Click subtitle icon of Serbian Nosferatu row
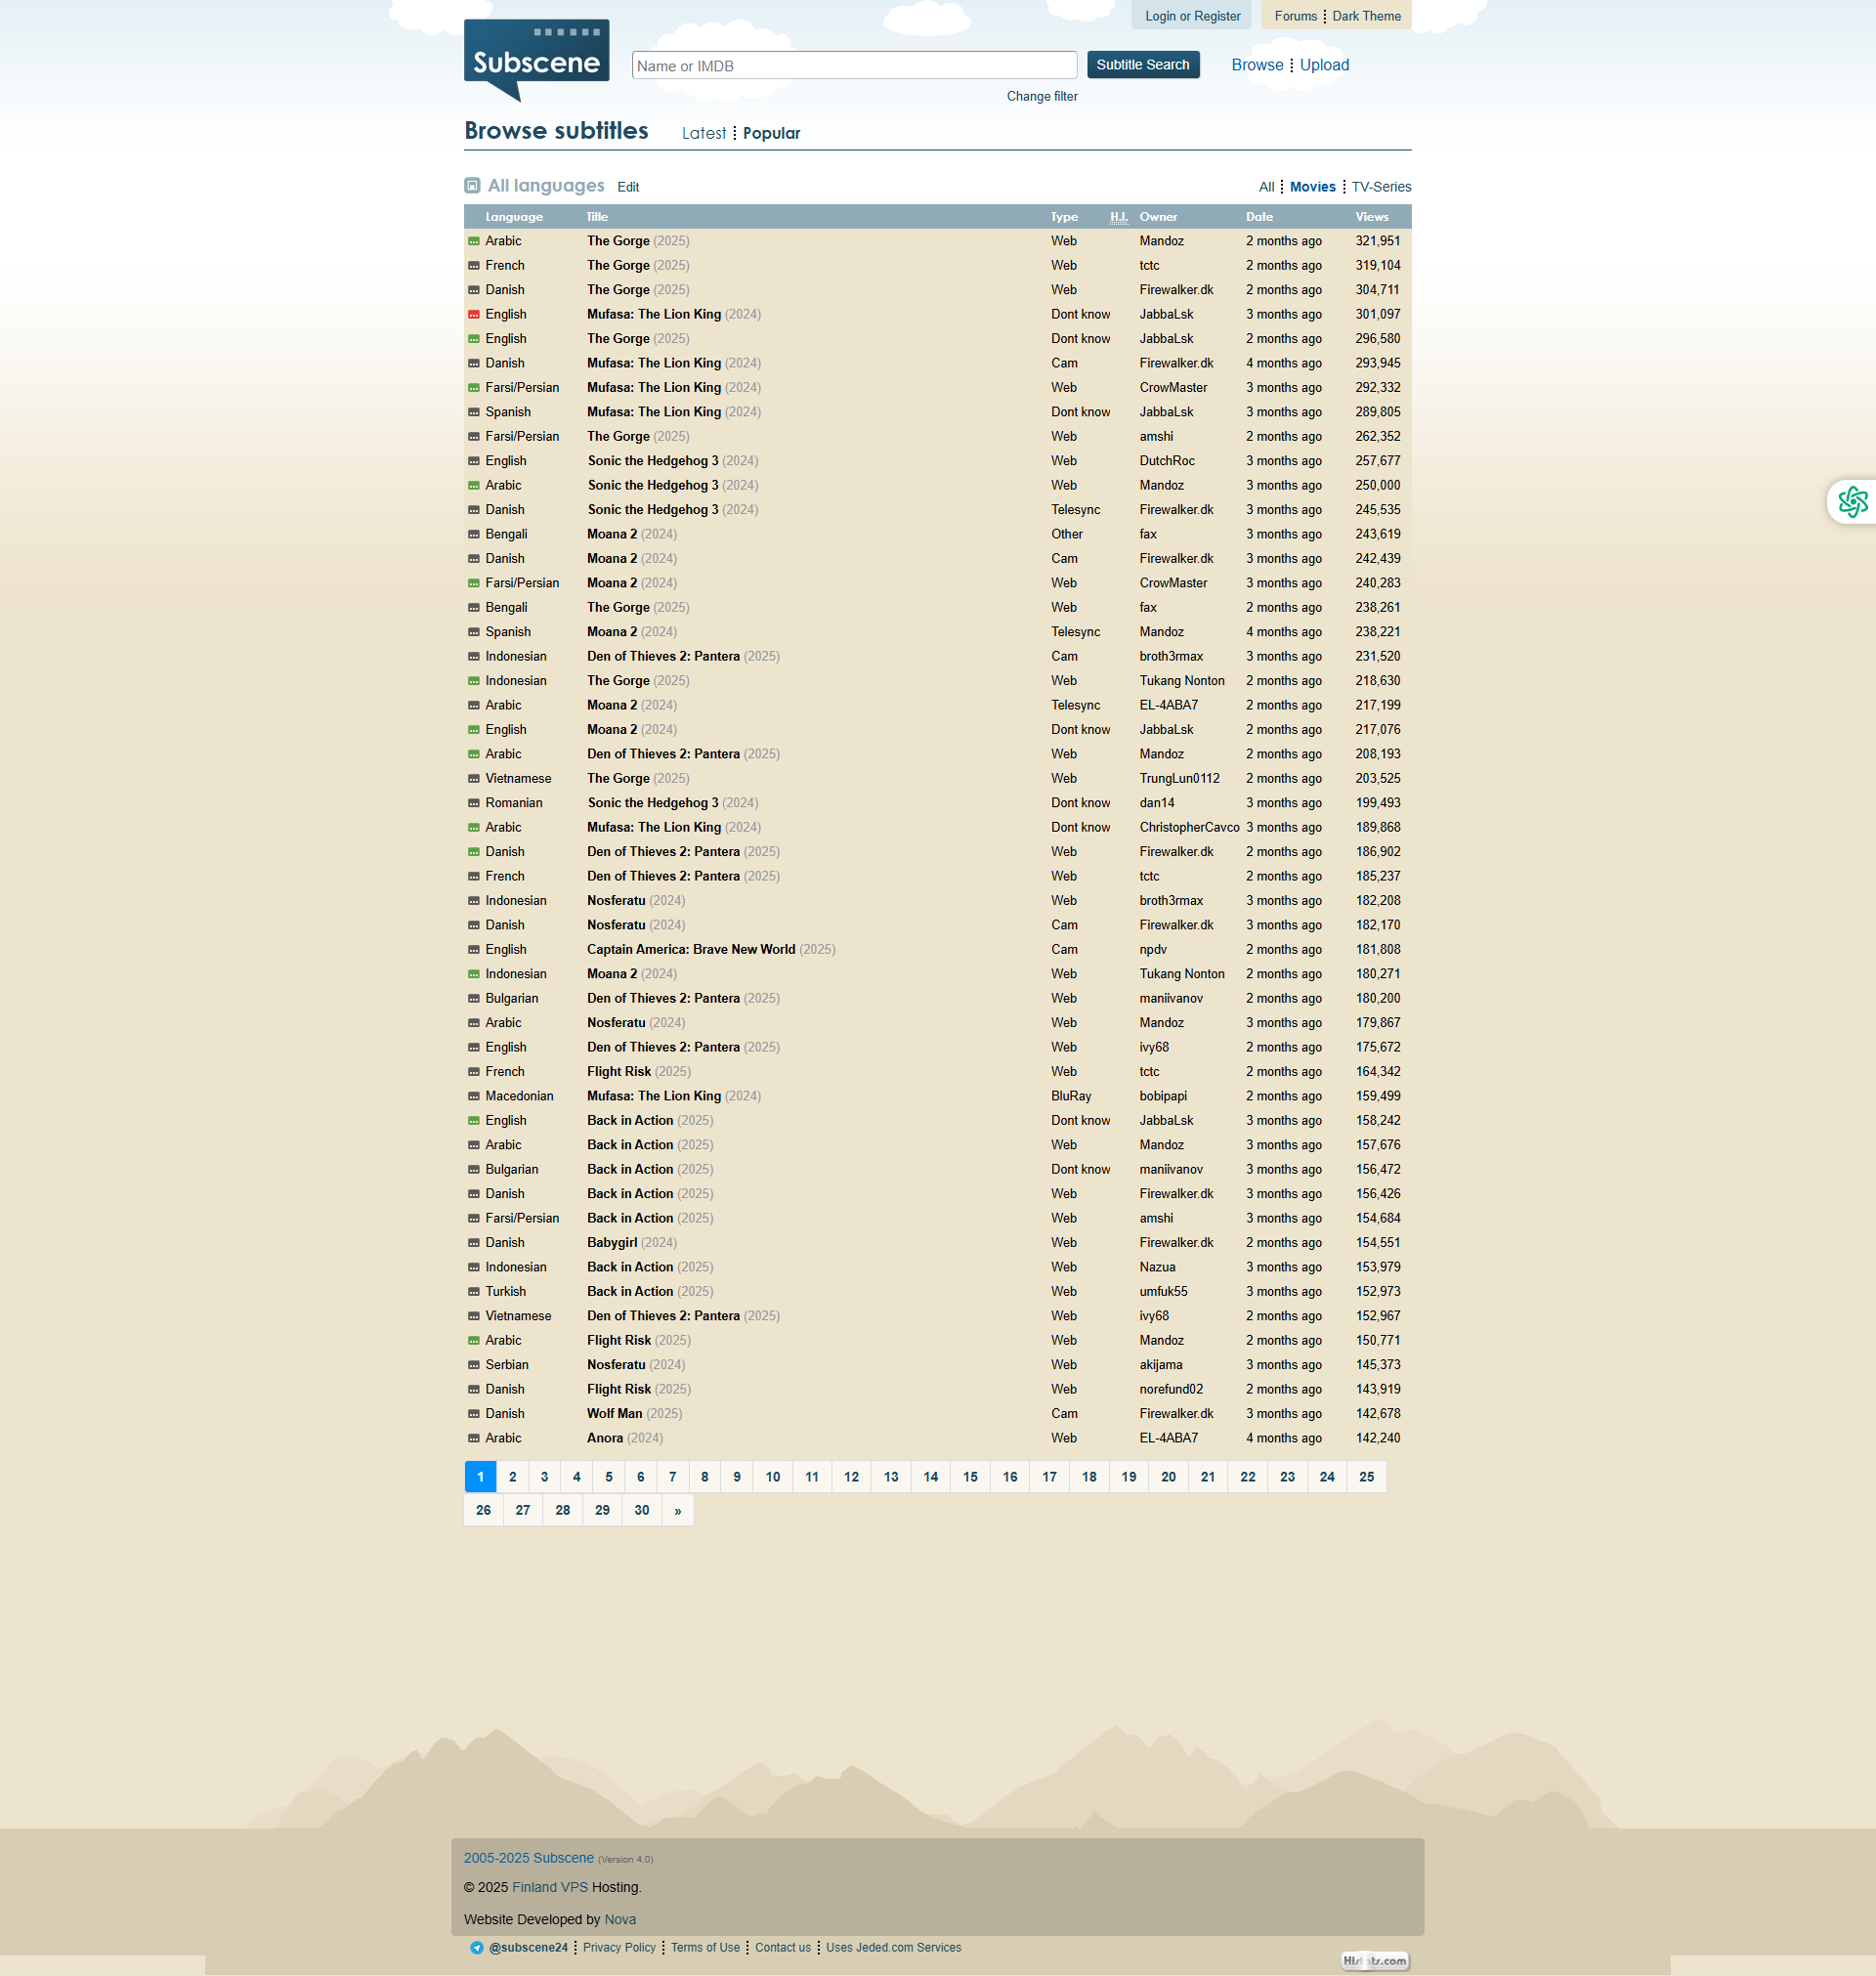The height and width of the screenshot is (1976, 1876). (x=474, y=1365)
